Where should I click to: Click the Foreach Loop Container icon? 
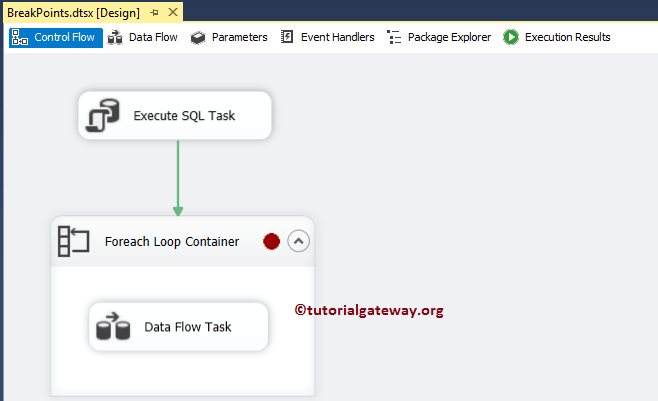(74, 241)
